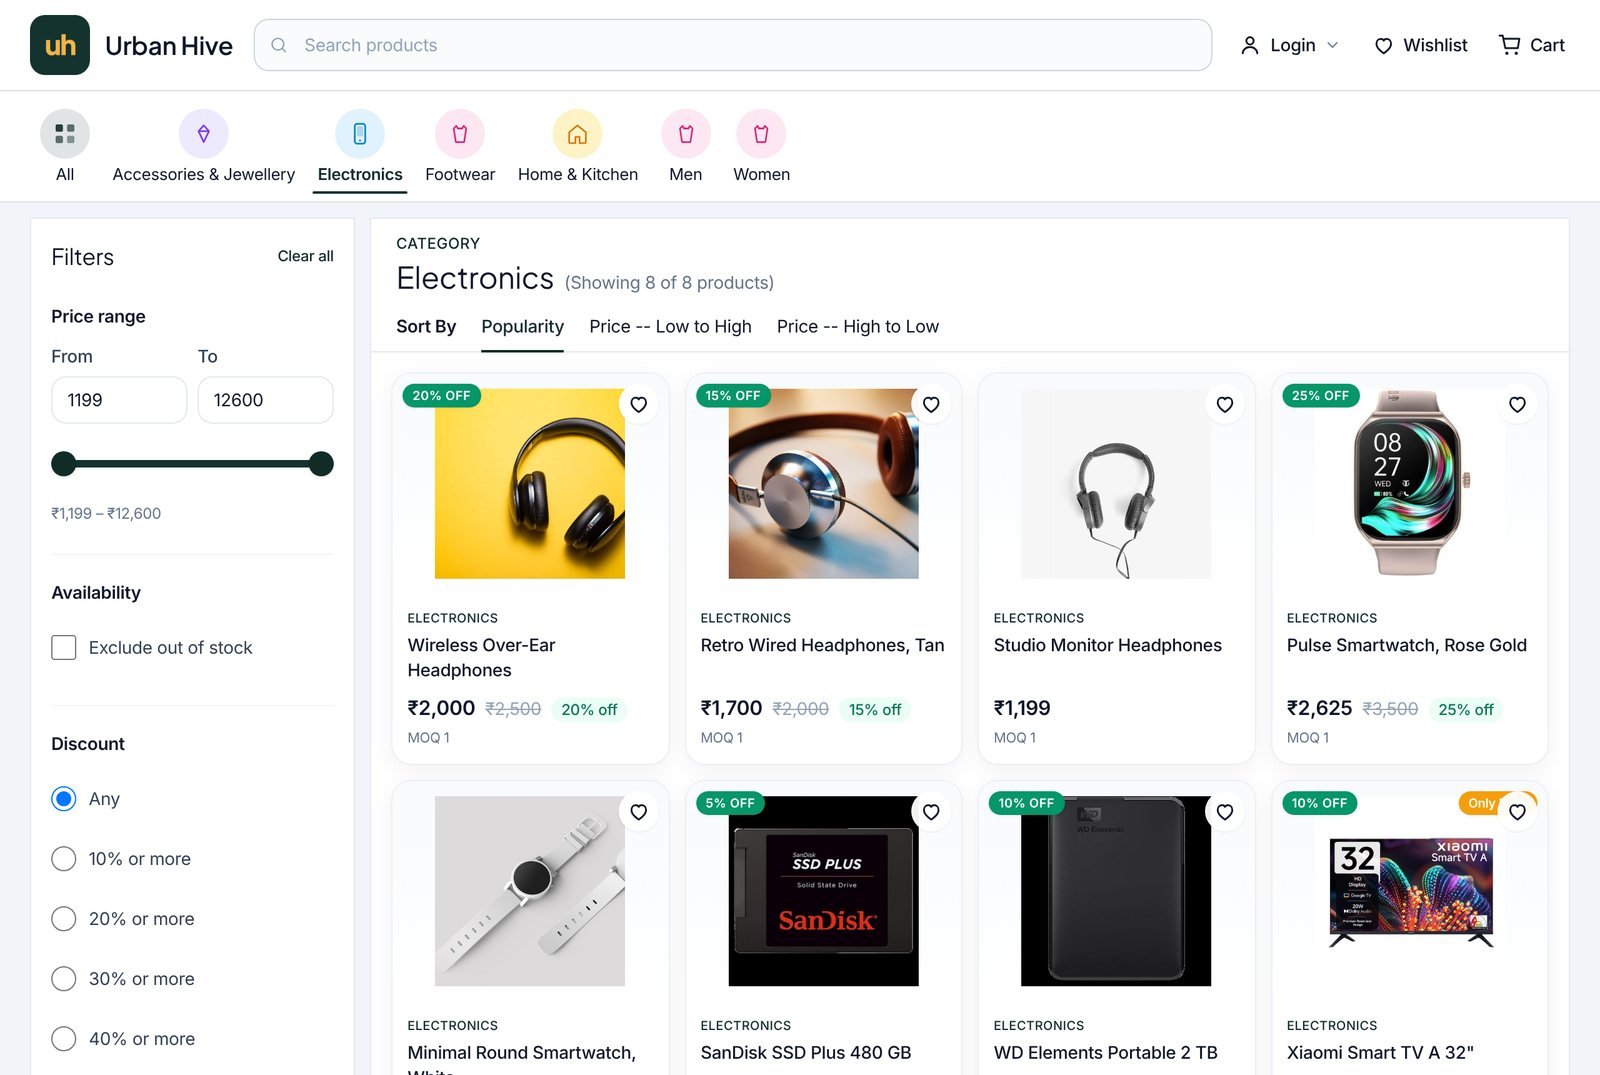
Task: Click the Urban Hive logo
Action: pos(60,45)
